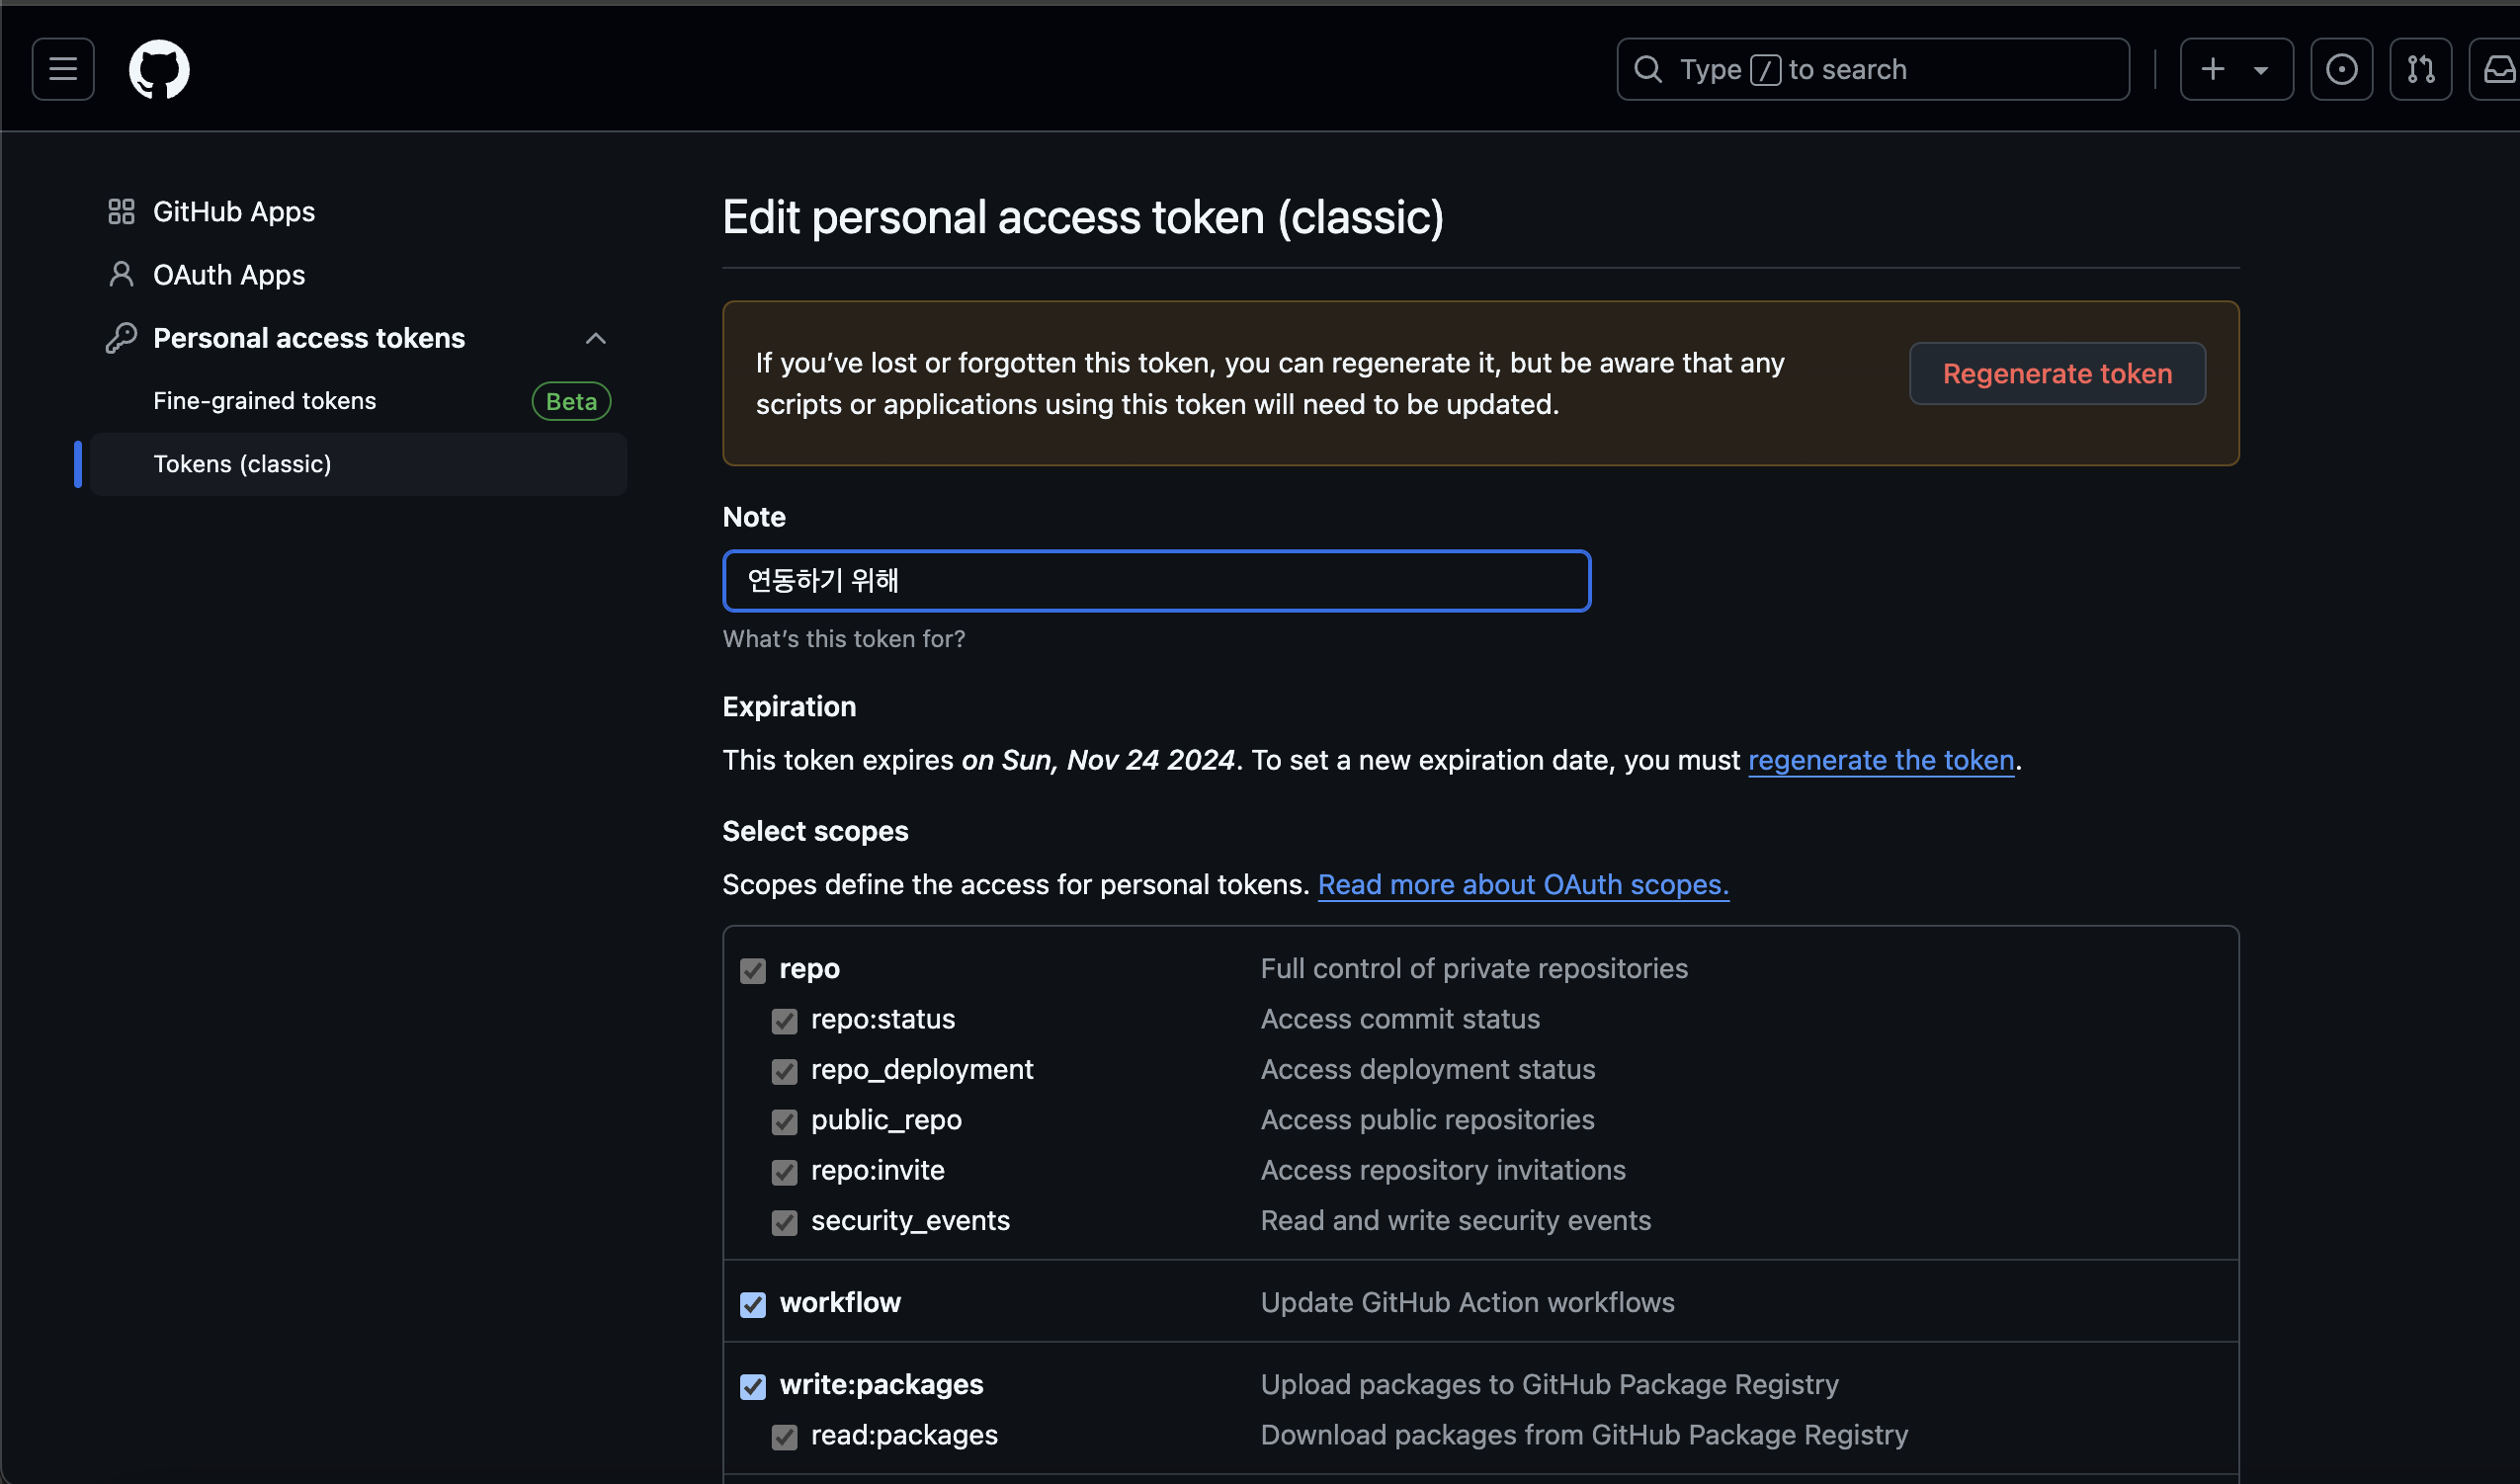Uncheck the write:packages scope checkbox
This screenshot has width=2520, height=1484.
point(753,1386)
